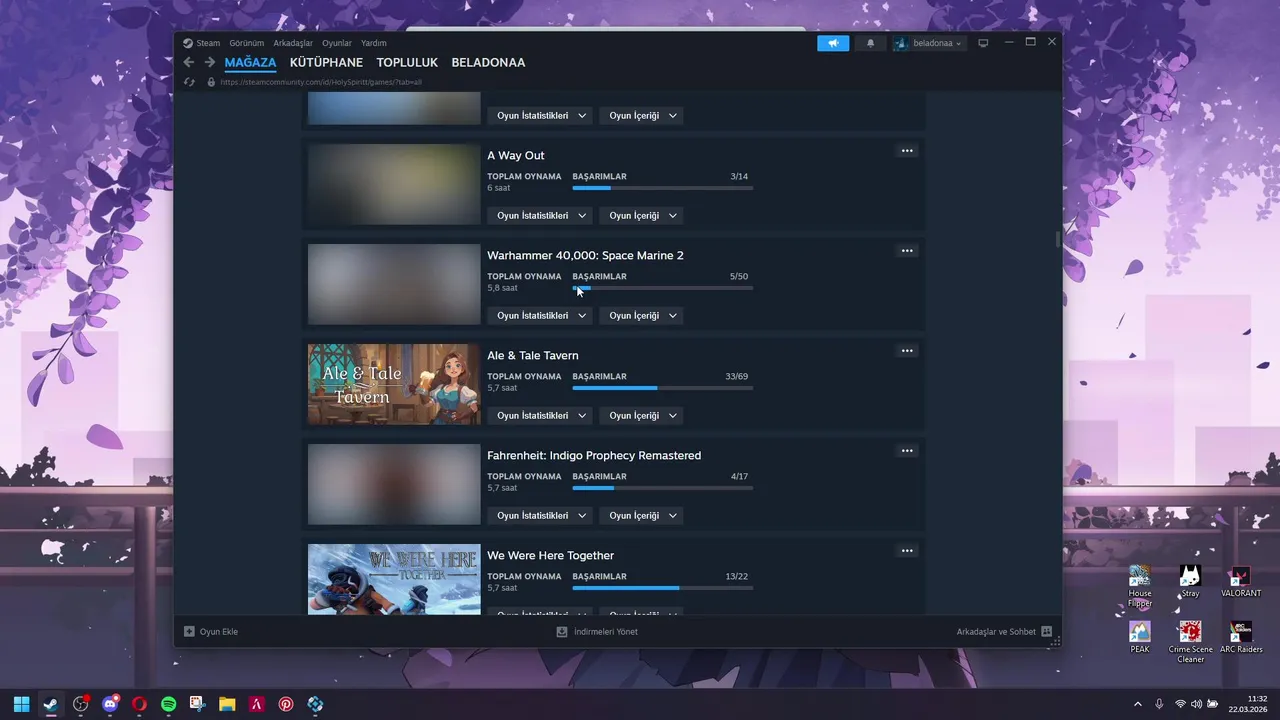Open the We Were Here Together options menu
1280x720 pixels.
[x=907, y=551]
